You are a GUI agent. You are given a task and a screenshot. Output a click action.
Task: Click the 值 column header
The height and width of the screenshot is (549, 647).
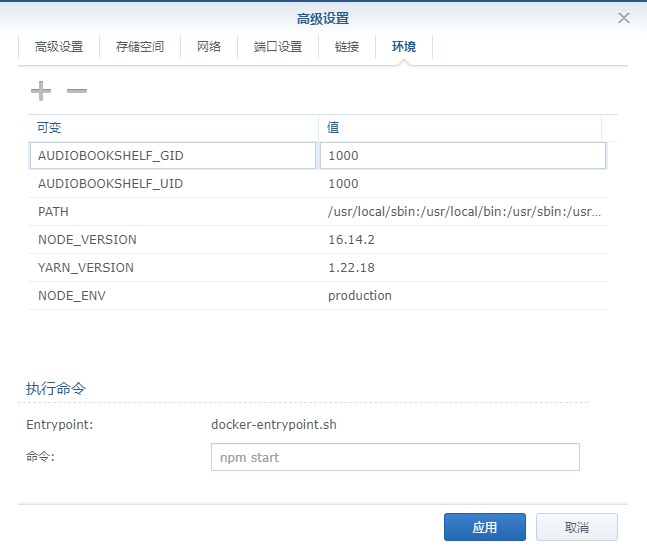coord(460,128)
